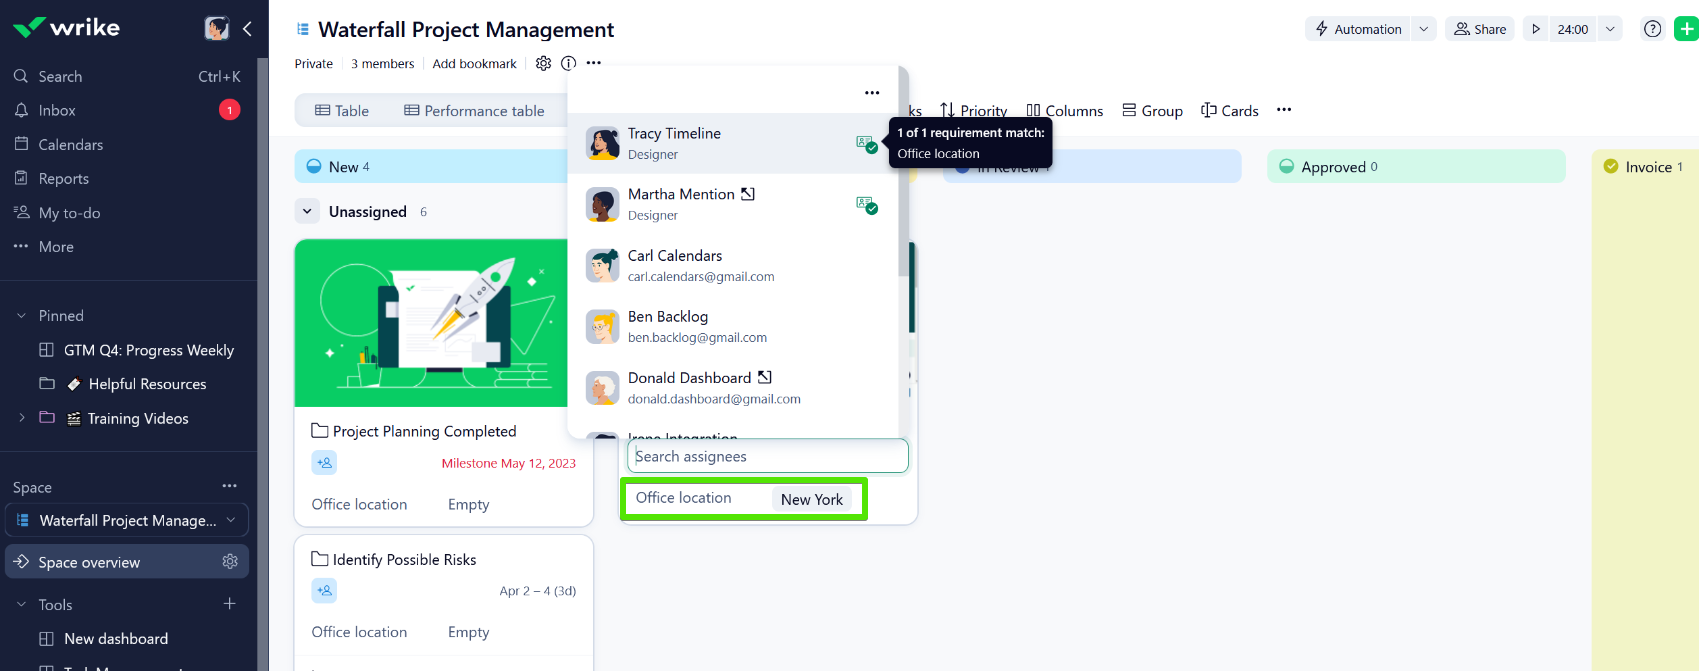Open Automation
1699x671 pixels.
[x=1358, y=29]
